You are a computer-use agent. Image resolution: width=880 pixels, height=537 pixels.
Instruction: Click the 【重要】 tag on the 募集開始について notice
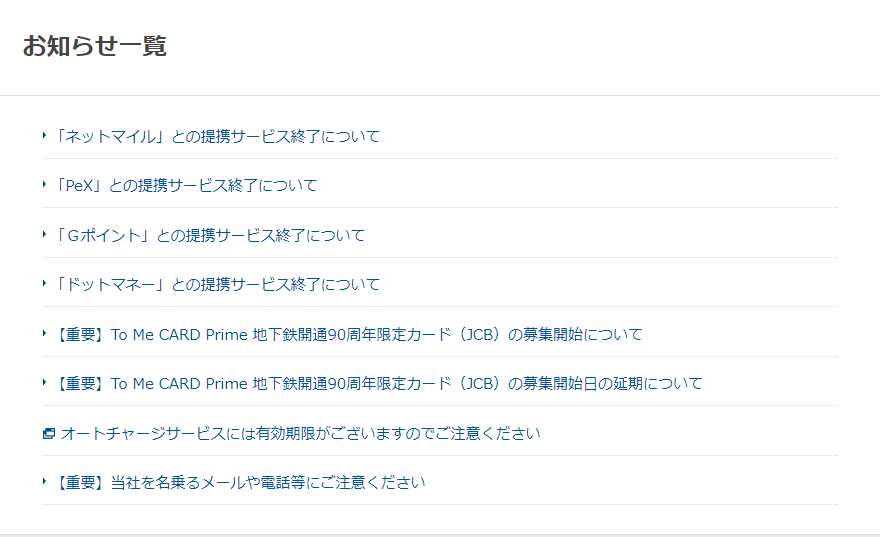tap(80, 334)
